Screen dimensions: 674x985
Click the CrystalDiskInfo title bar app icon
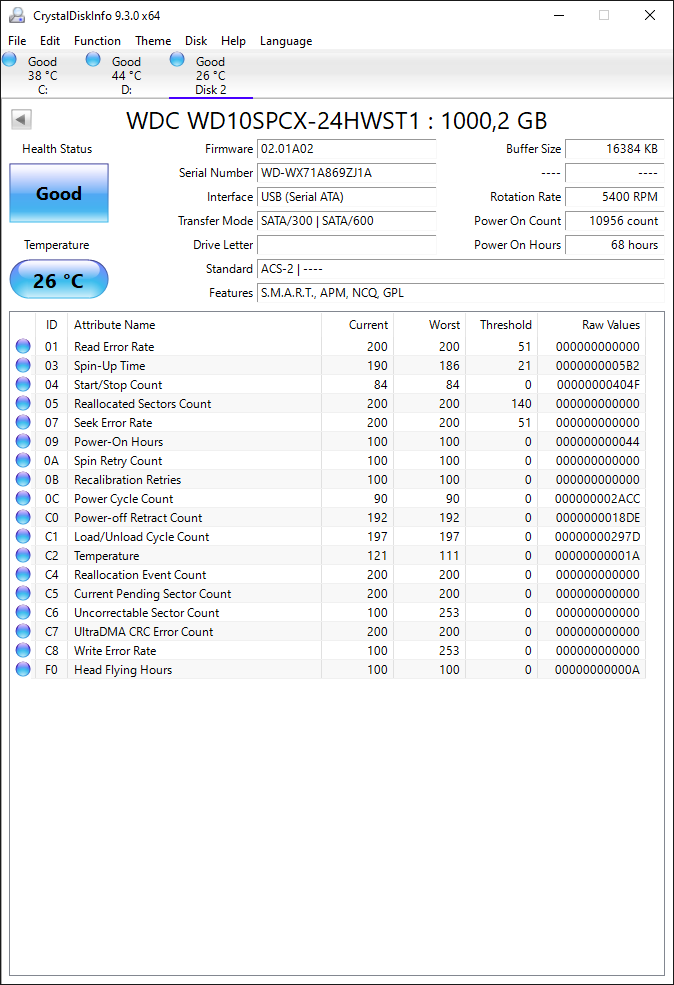click(x=17, y=15)
